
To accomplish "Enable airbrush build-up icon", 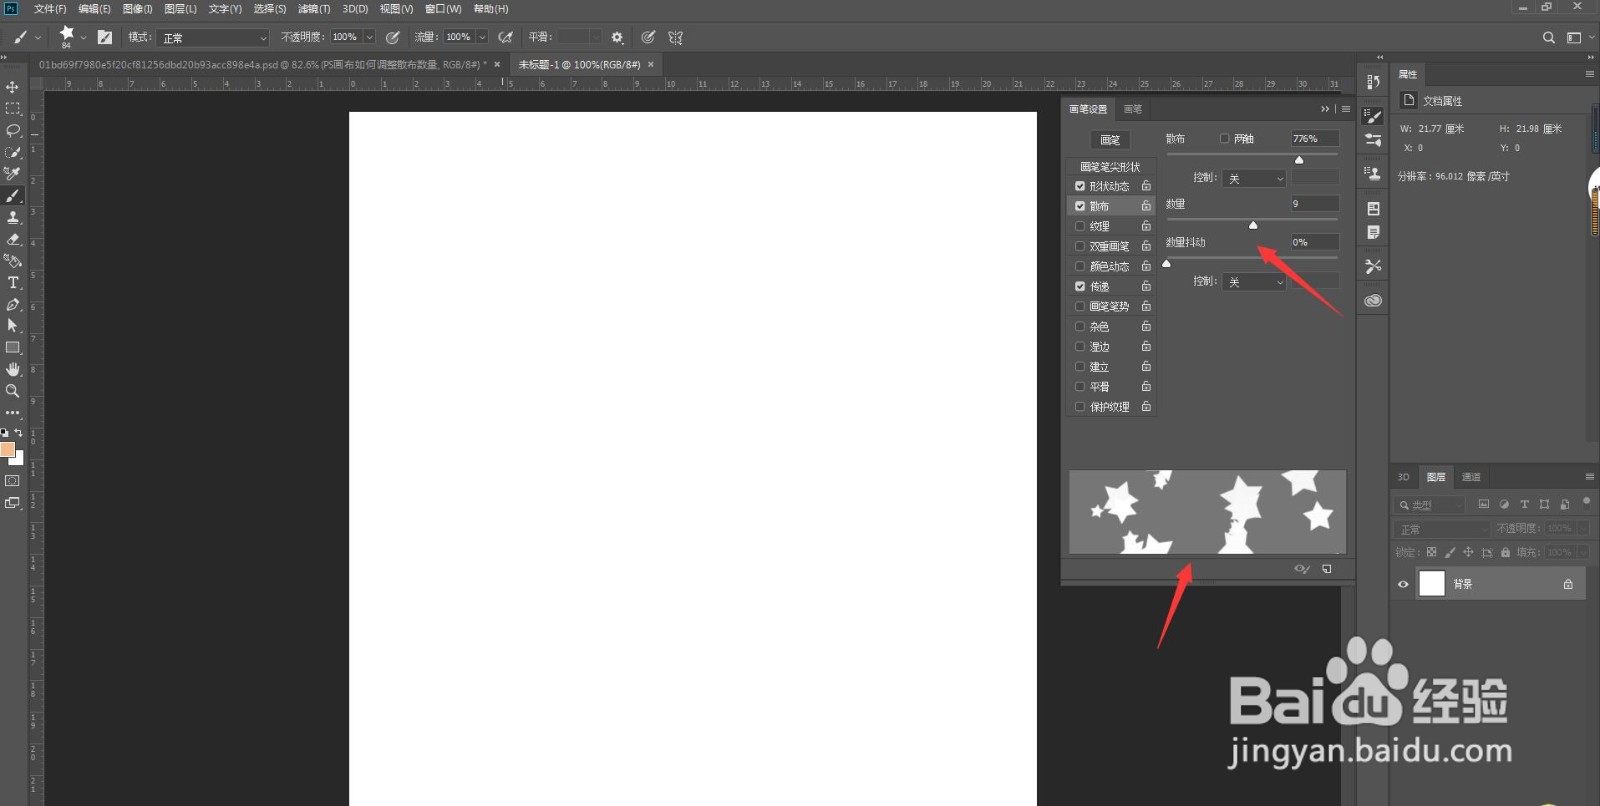I will coord(506,37).
